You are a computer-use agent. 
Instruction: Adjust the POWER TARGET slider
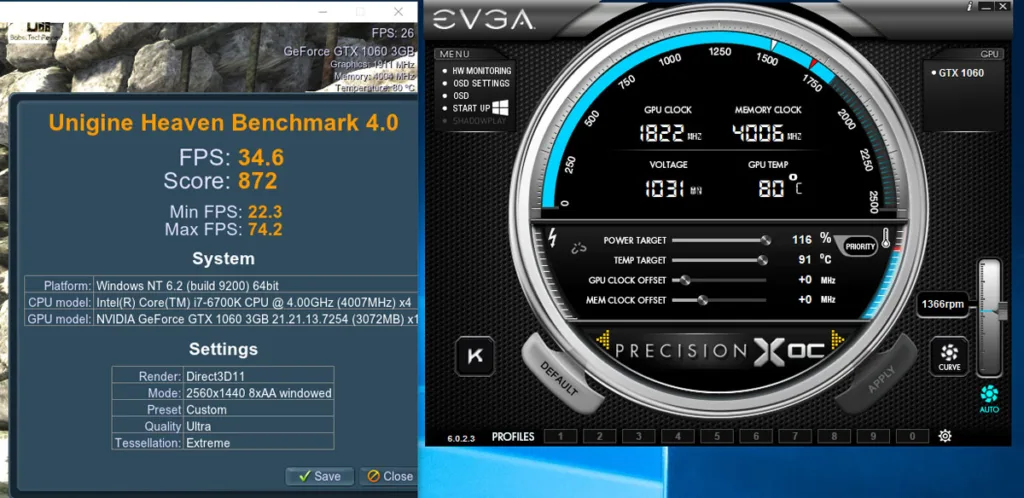(720, 240)
